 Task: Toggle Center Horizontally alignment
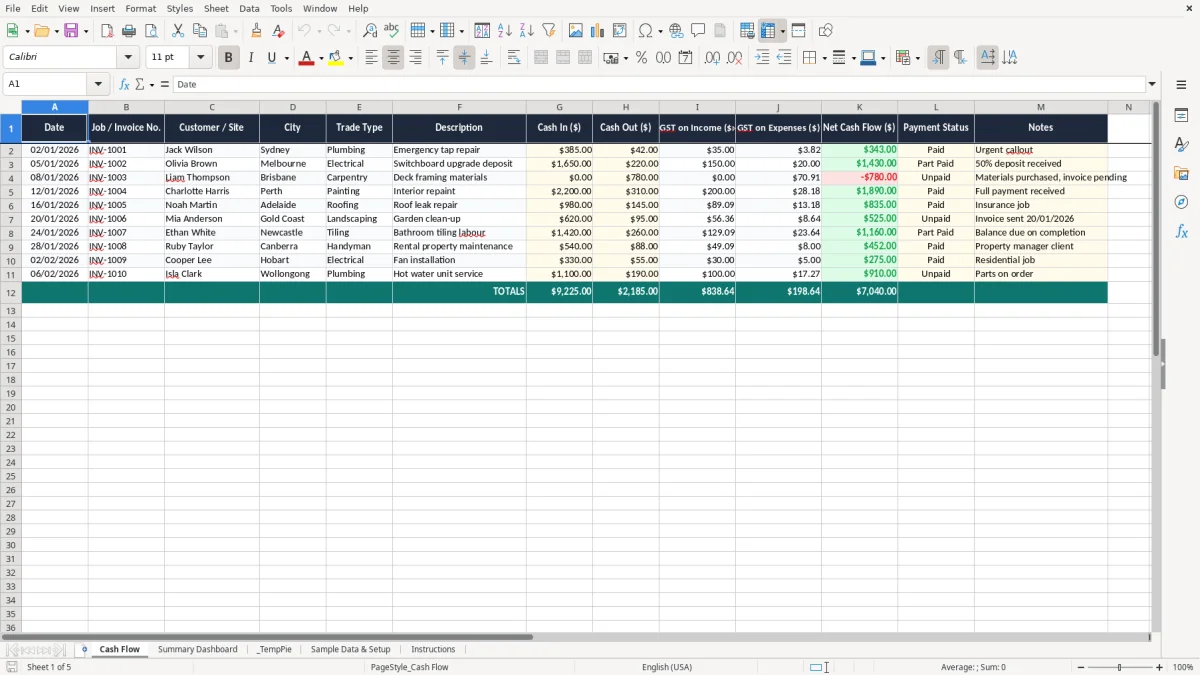(x=393, y=58)
